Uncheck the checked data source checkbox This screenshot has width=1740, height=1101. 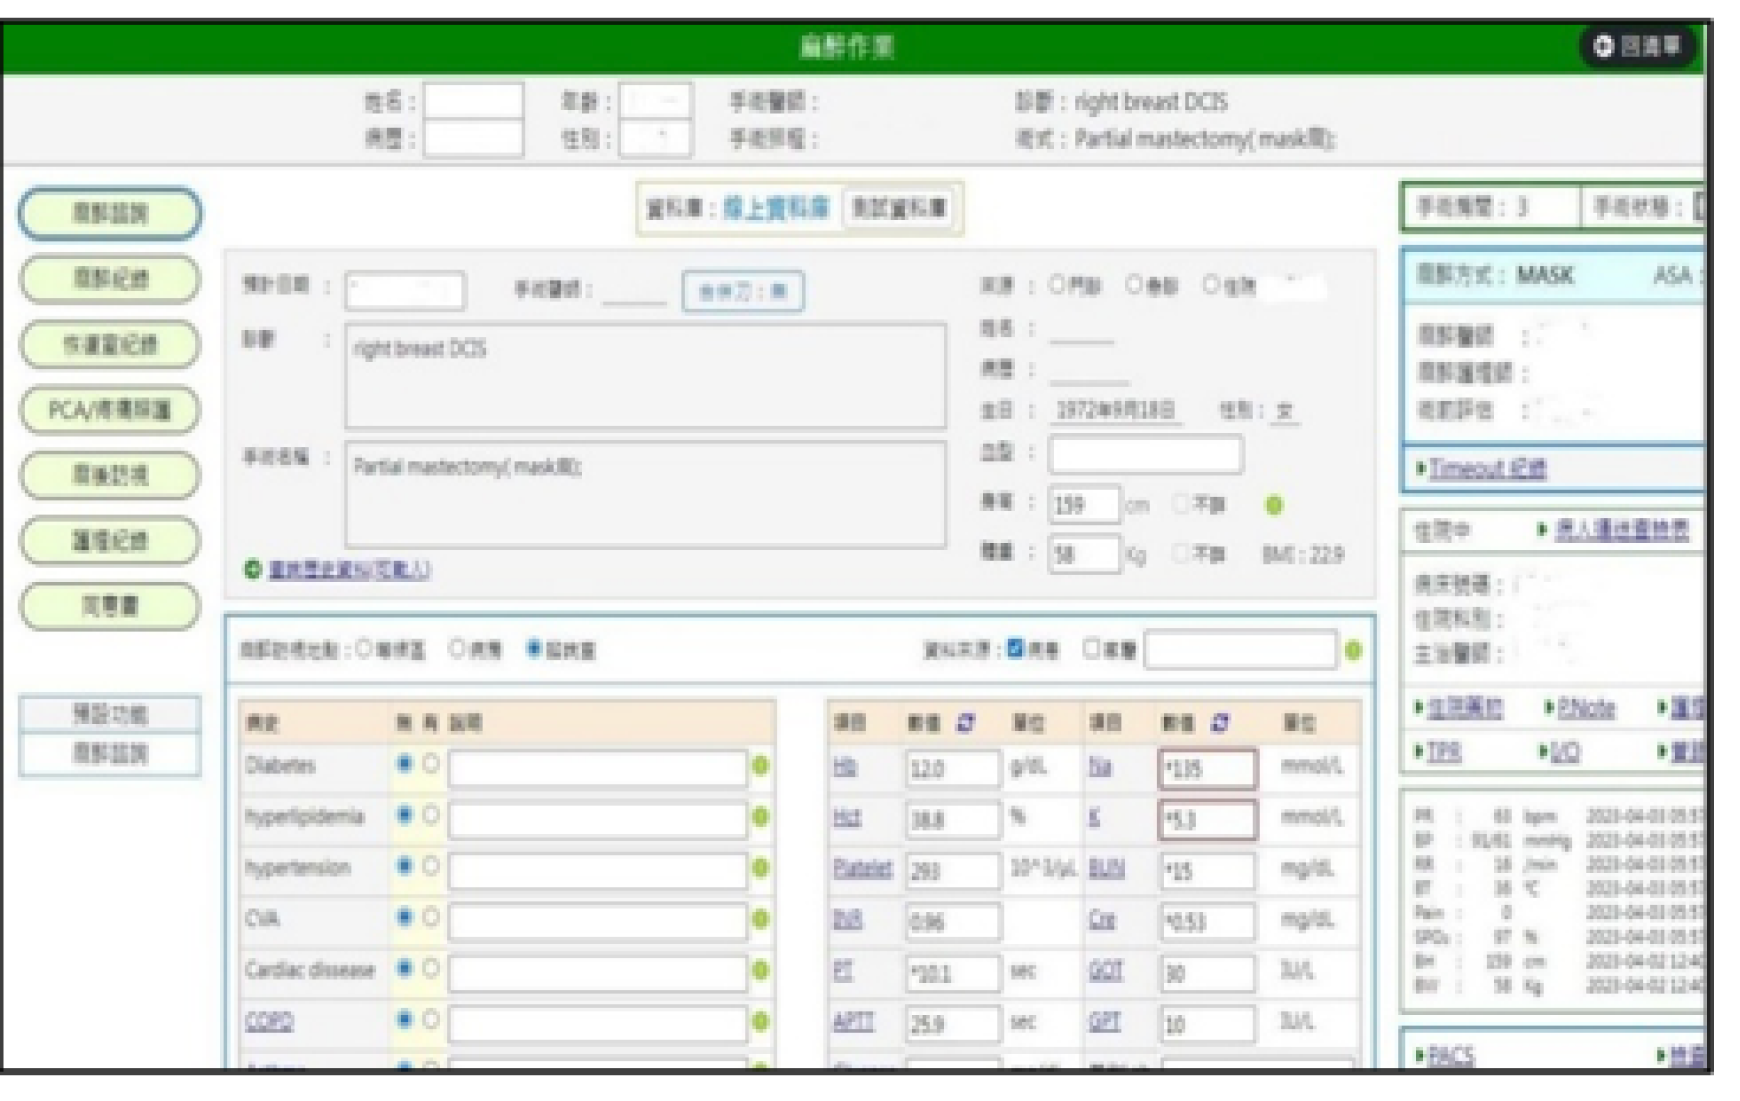1015,649
